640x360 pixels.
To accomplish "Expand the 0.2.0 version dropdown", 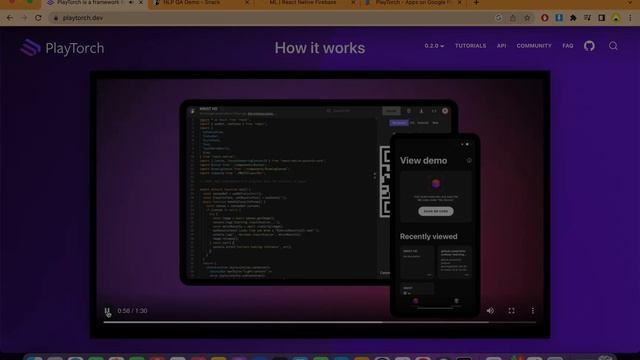I will click(x=434, y=46).
